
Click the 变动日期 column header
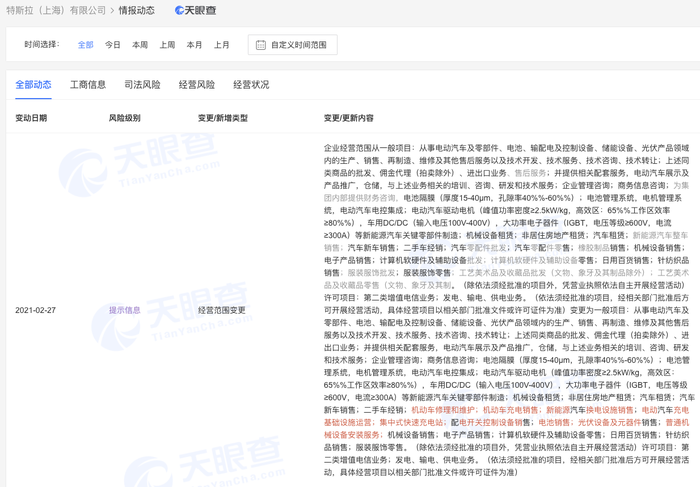[31, 118]
